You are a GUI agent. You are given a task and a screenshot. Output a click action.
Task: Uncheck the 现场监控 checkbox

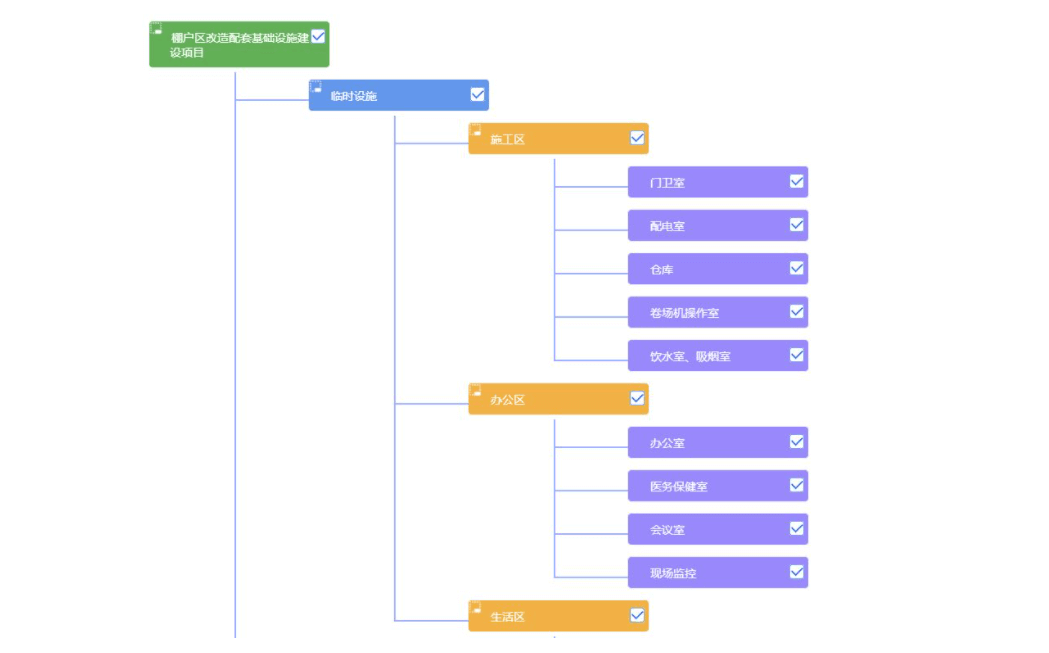click(796, 572)
